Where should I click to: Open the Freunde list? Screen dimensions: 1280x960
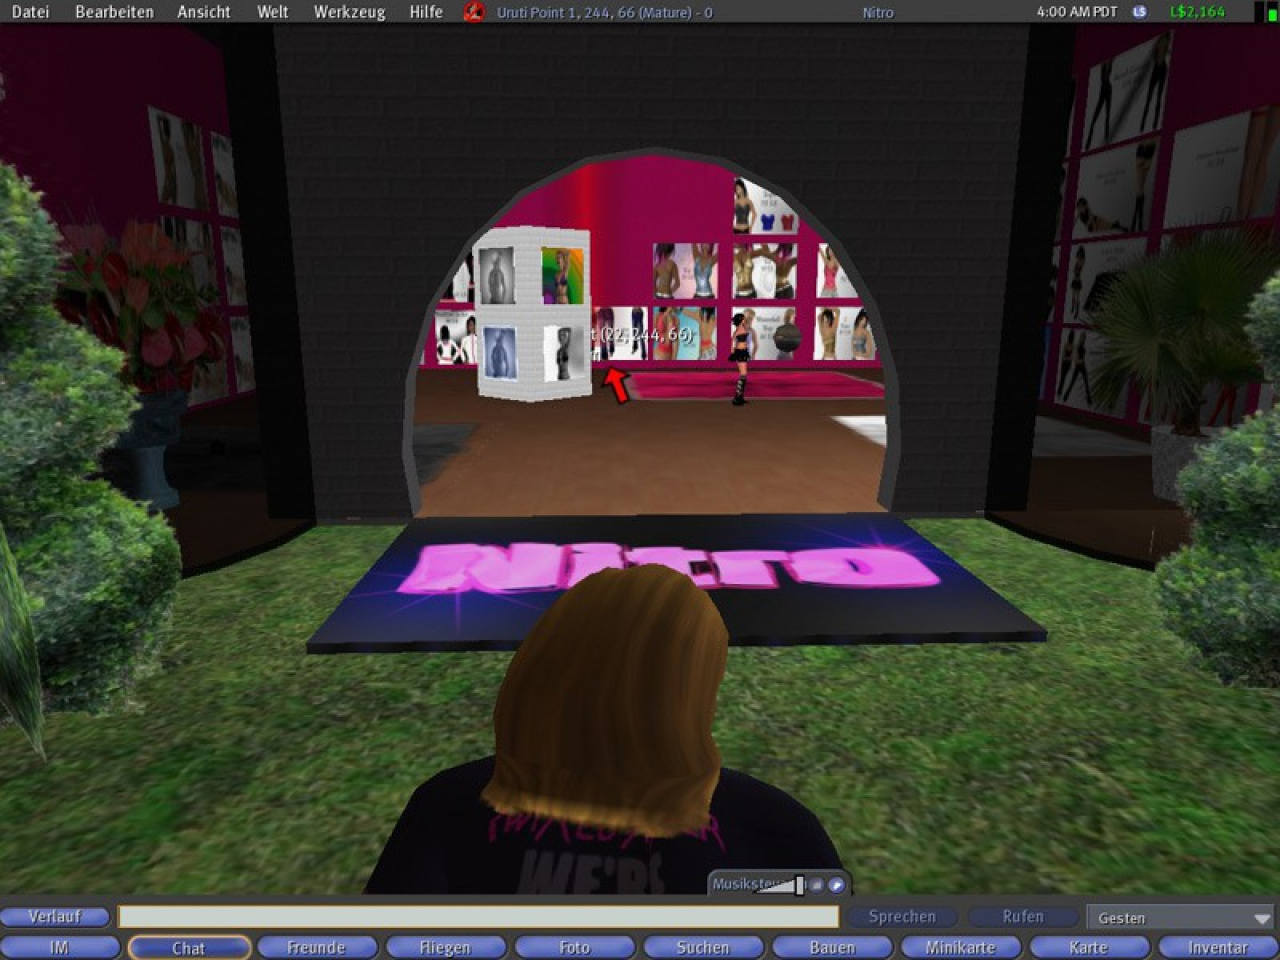point(316,947)
